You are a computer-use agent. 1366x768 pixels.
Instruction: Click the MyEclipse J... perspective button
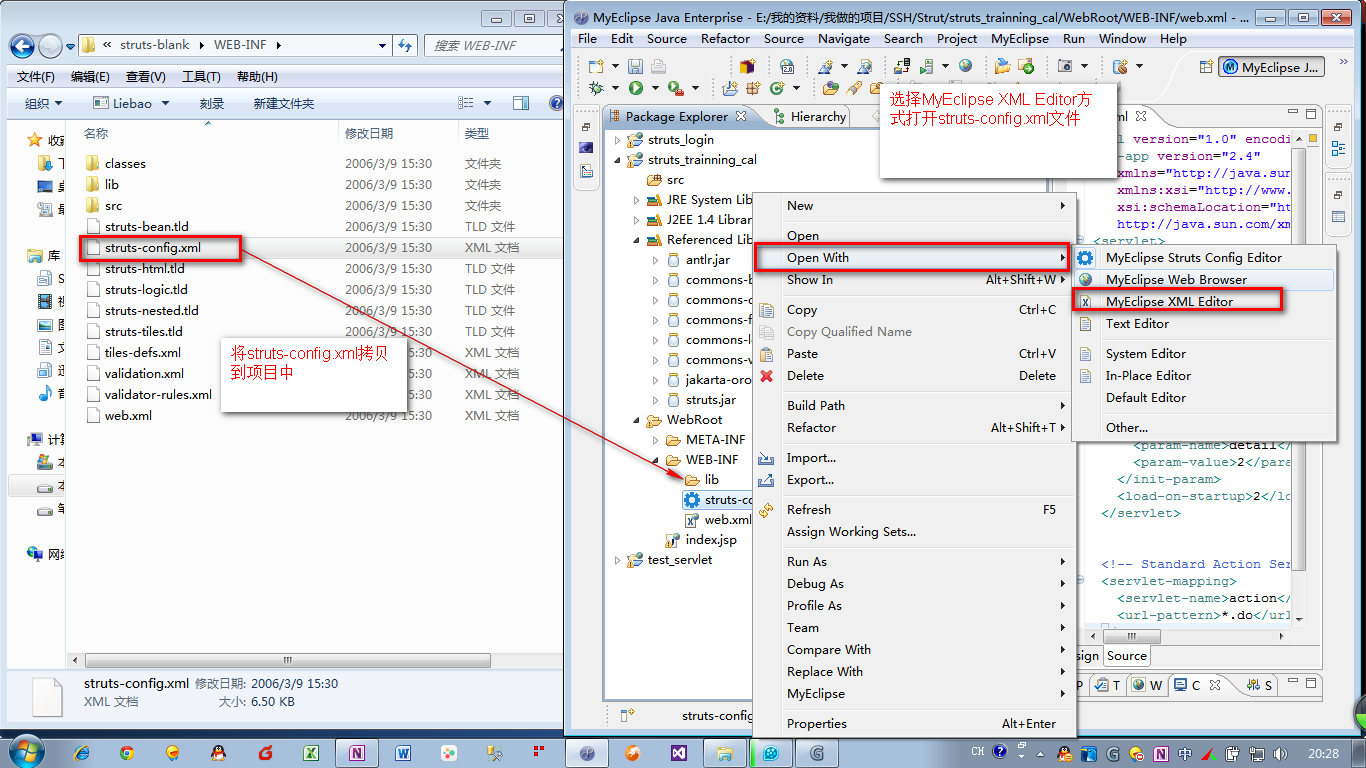[1273, 67]
